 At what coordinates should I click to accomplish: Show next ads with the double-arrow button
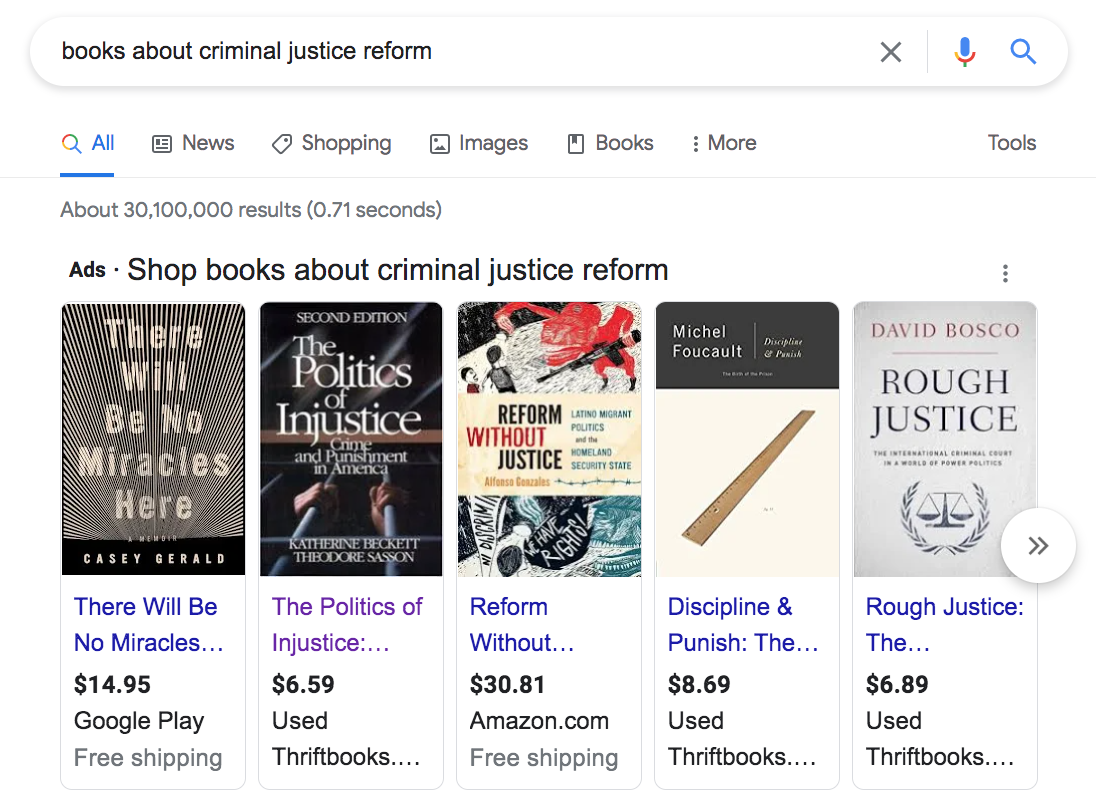[x=1038, y=545]
